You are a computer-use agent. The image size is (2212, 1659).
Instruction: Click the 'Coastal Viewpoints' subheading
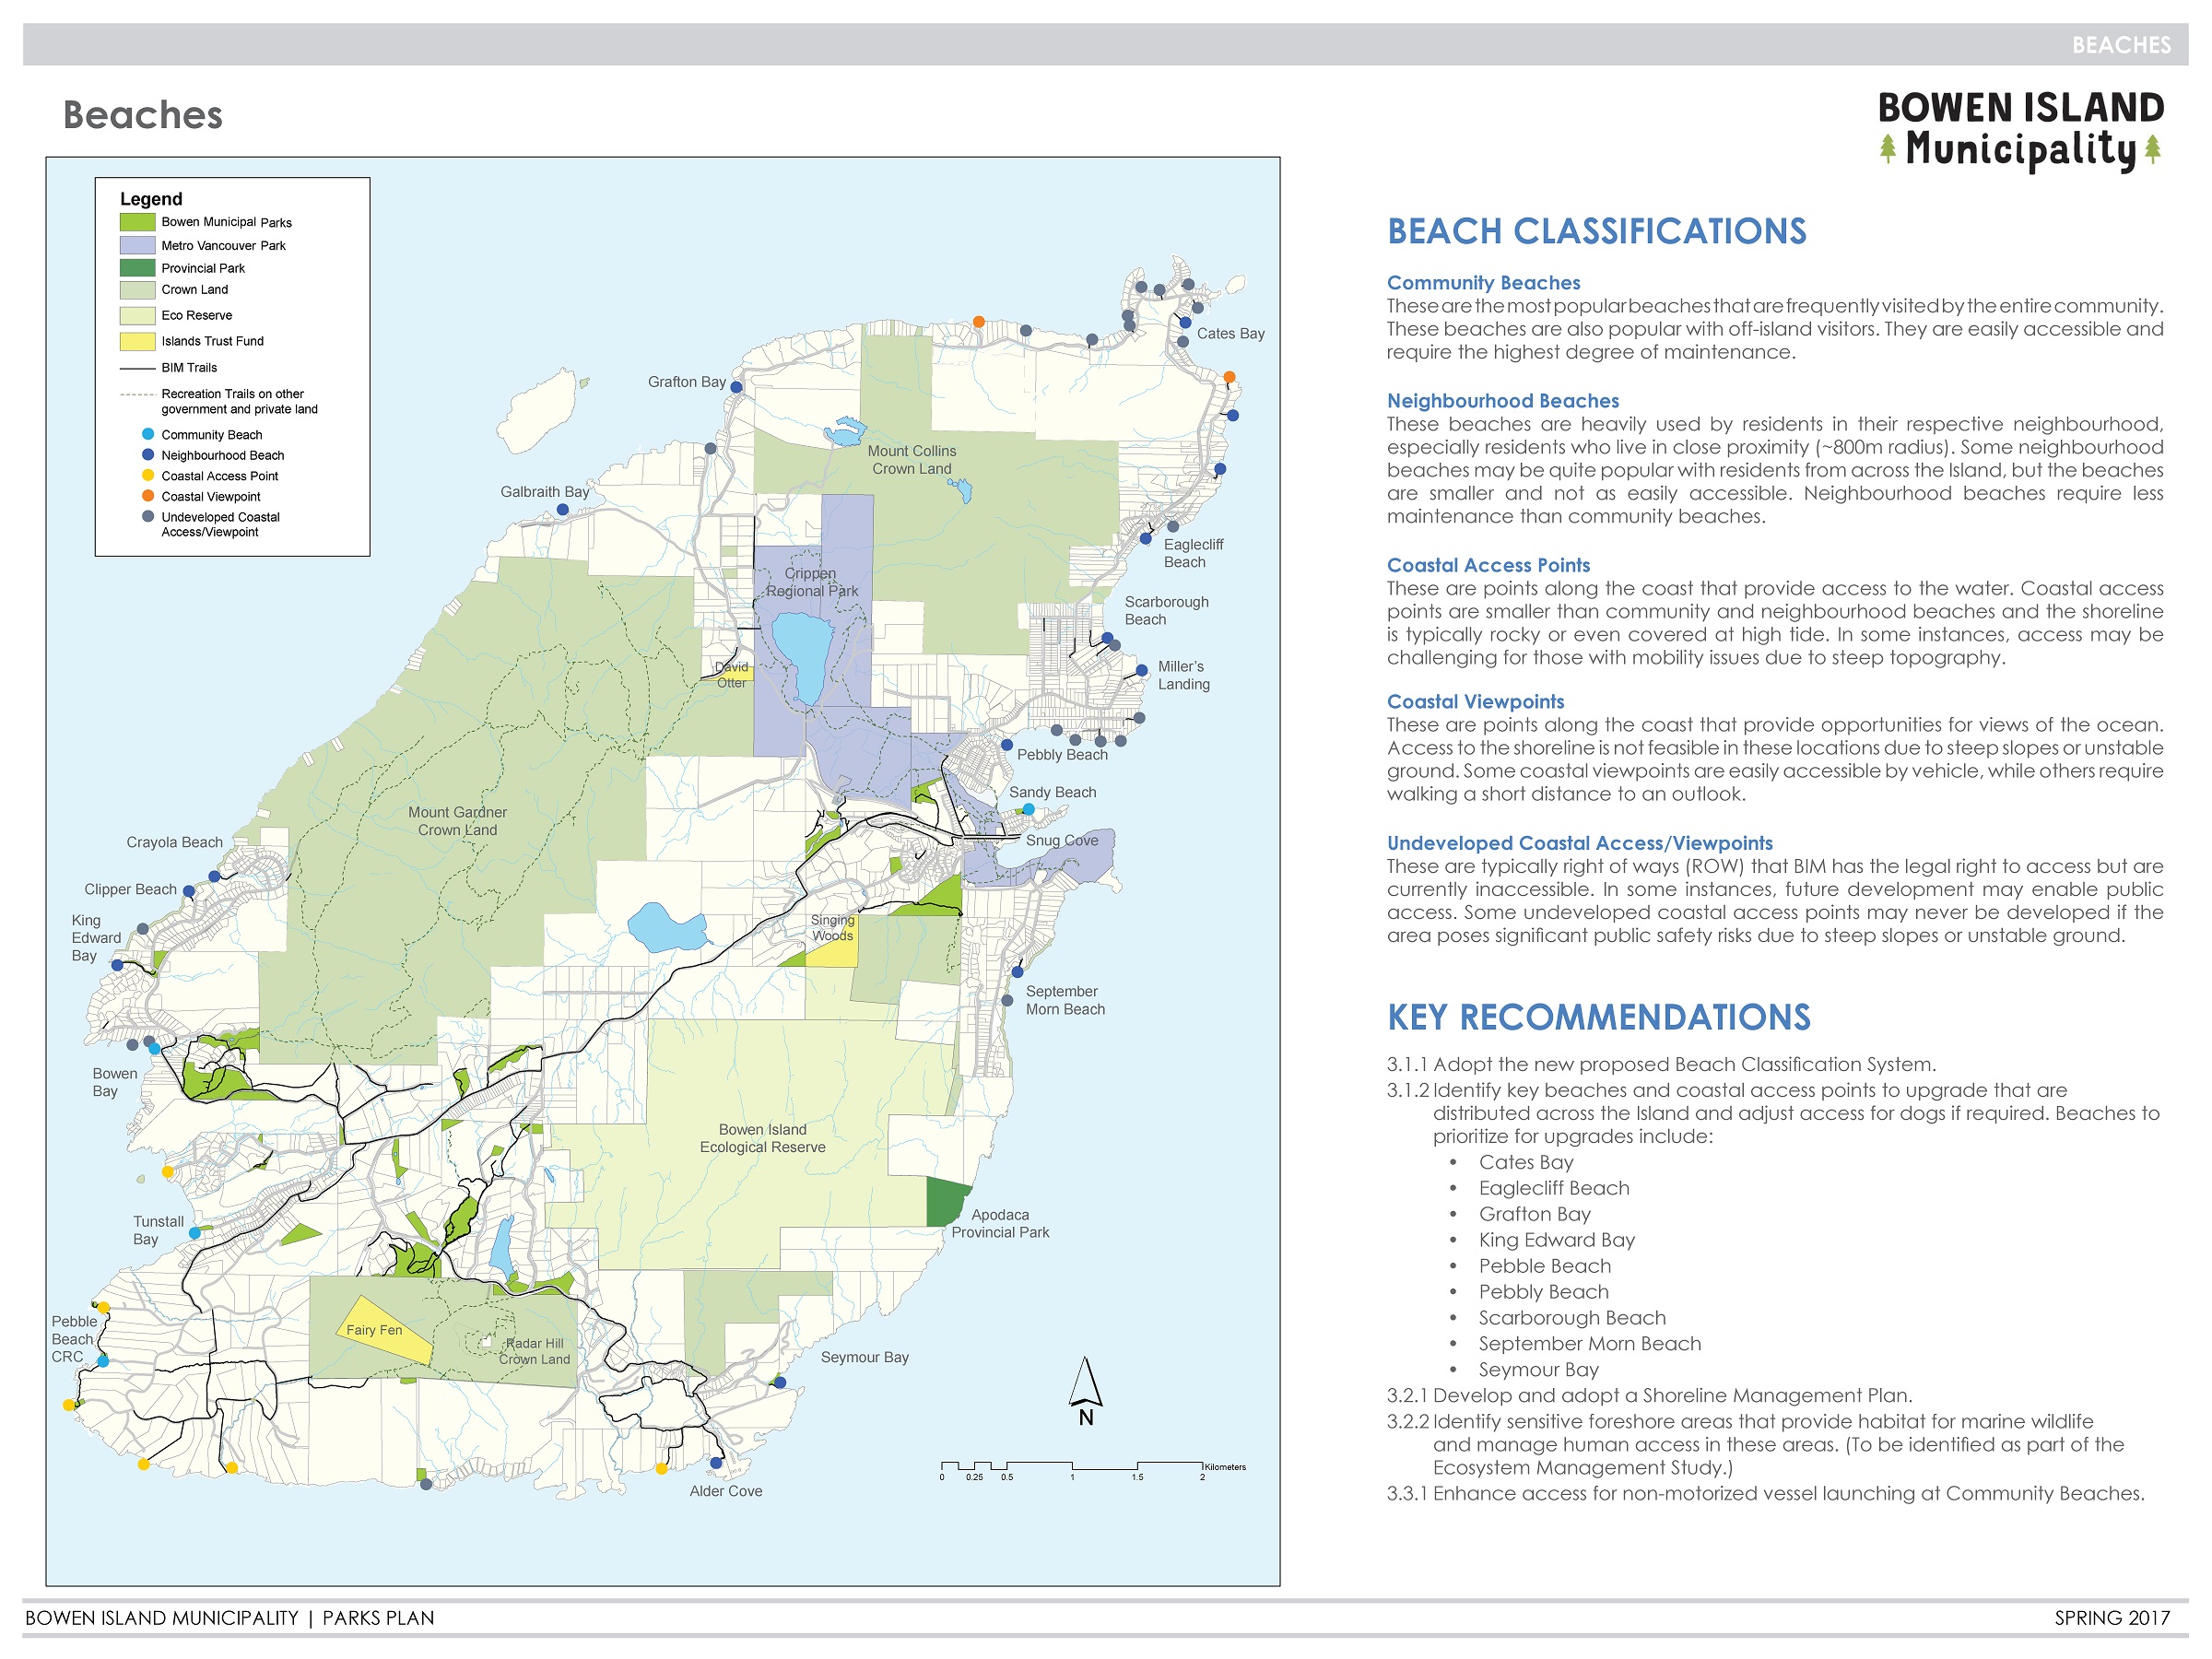point(1476,702)
